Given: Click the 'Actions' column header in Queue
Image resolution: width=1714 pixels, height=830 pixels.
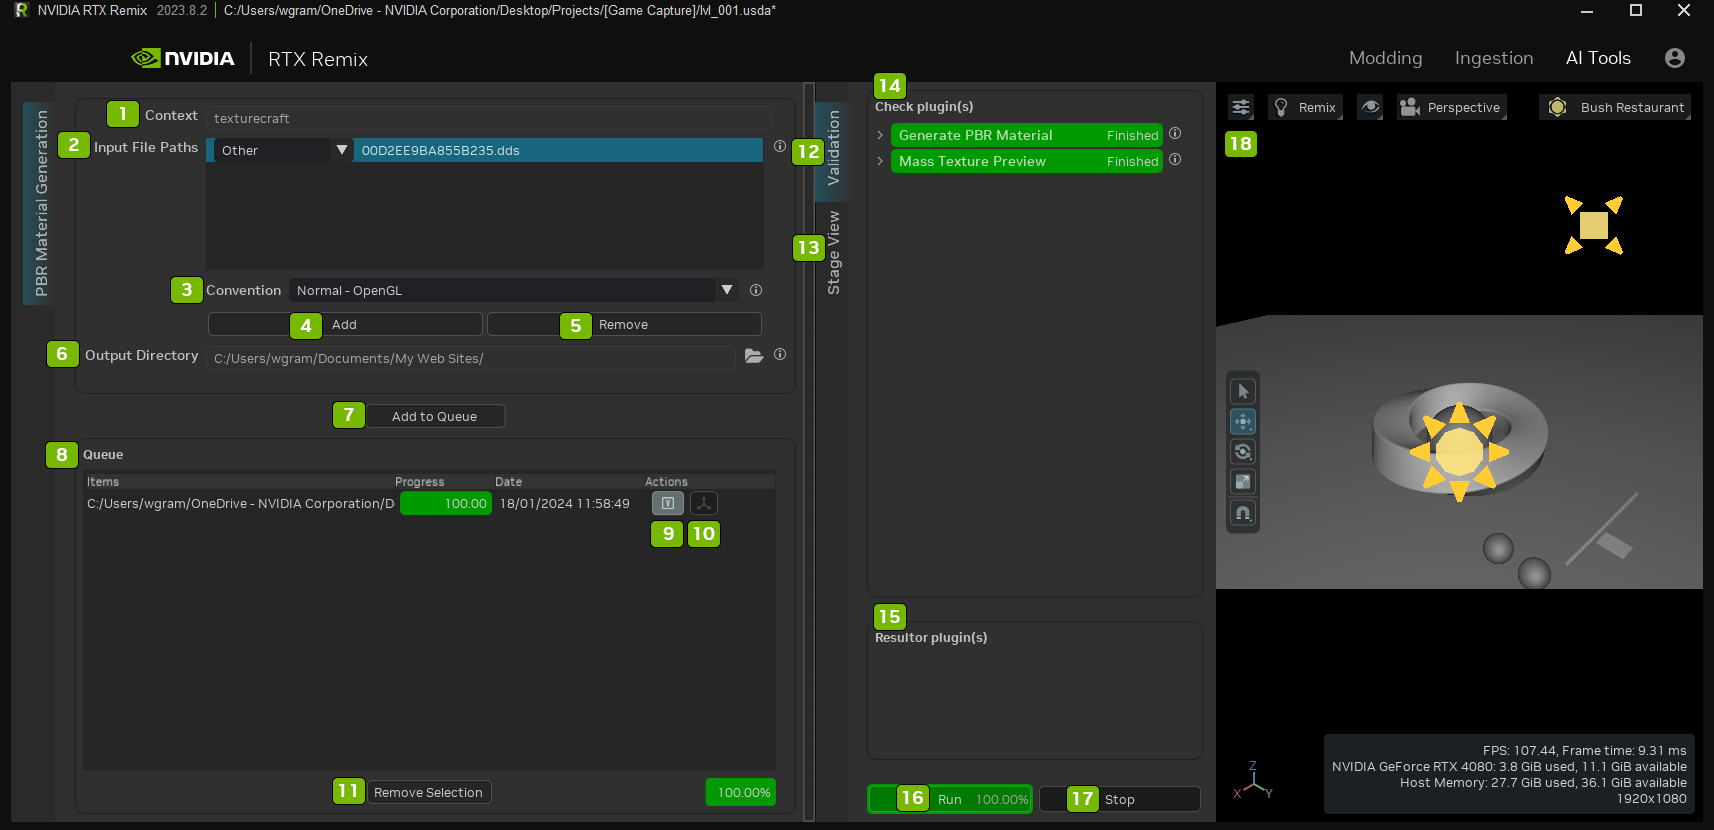Looking at the screenshot, I should [666, 481].
